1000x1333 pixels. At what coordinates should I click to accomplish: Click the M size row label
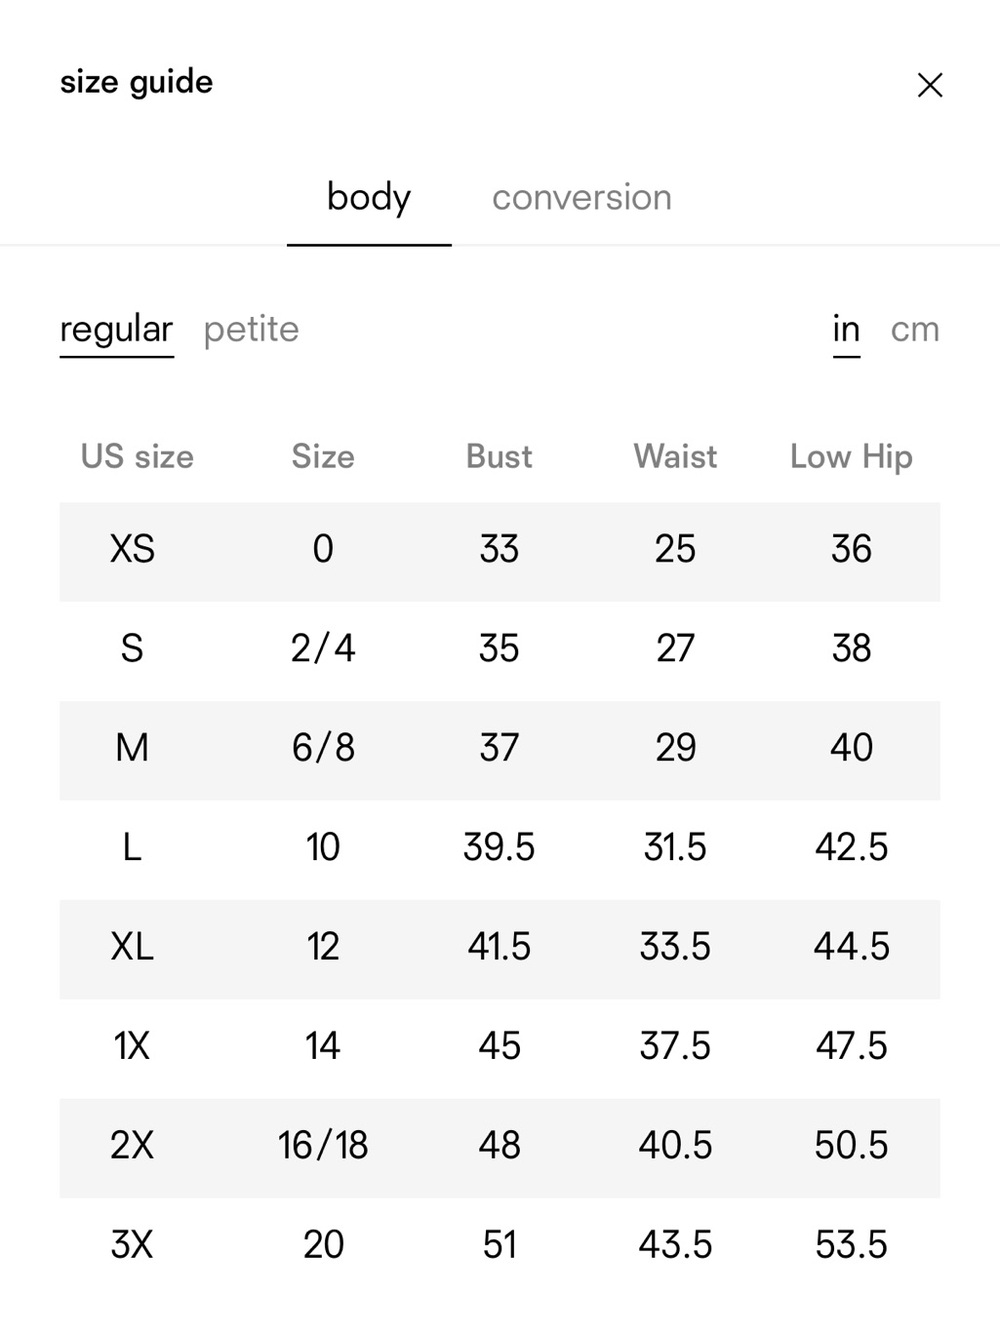pos(132,748)
